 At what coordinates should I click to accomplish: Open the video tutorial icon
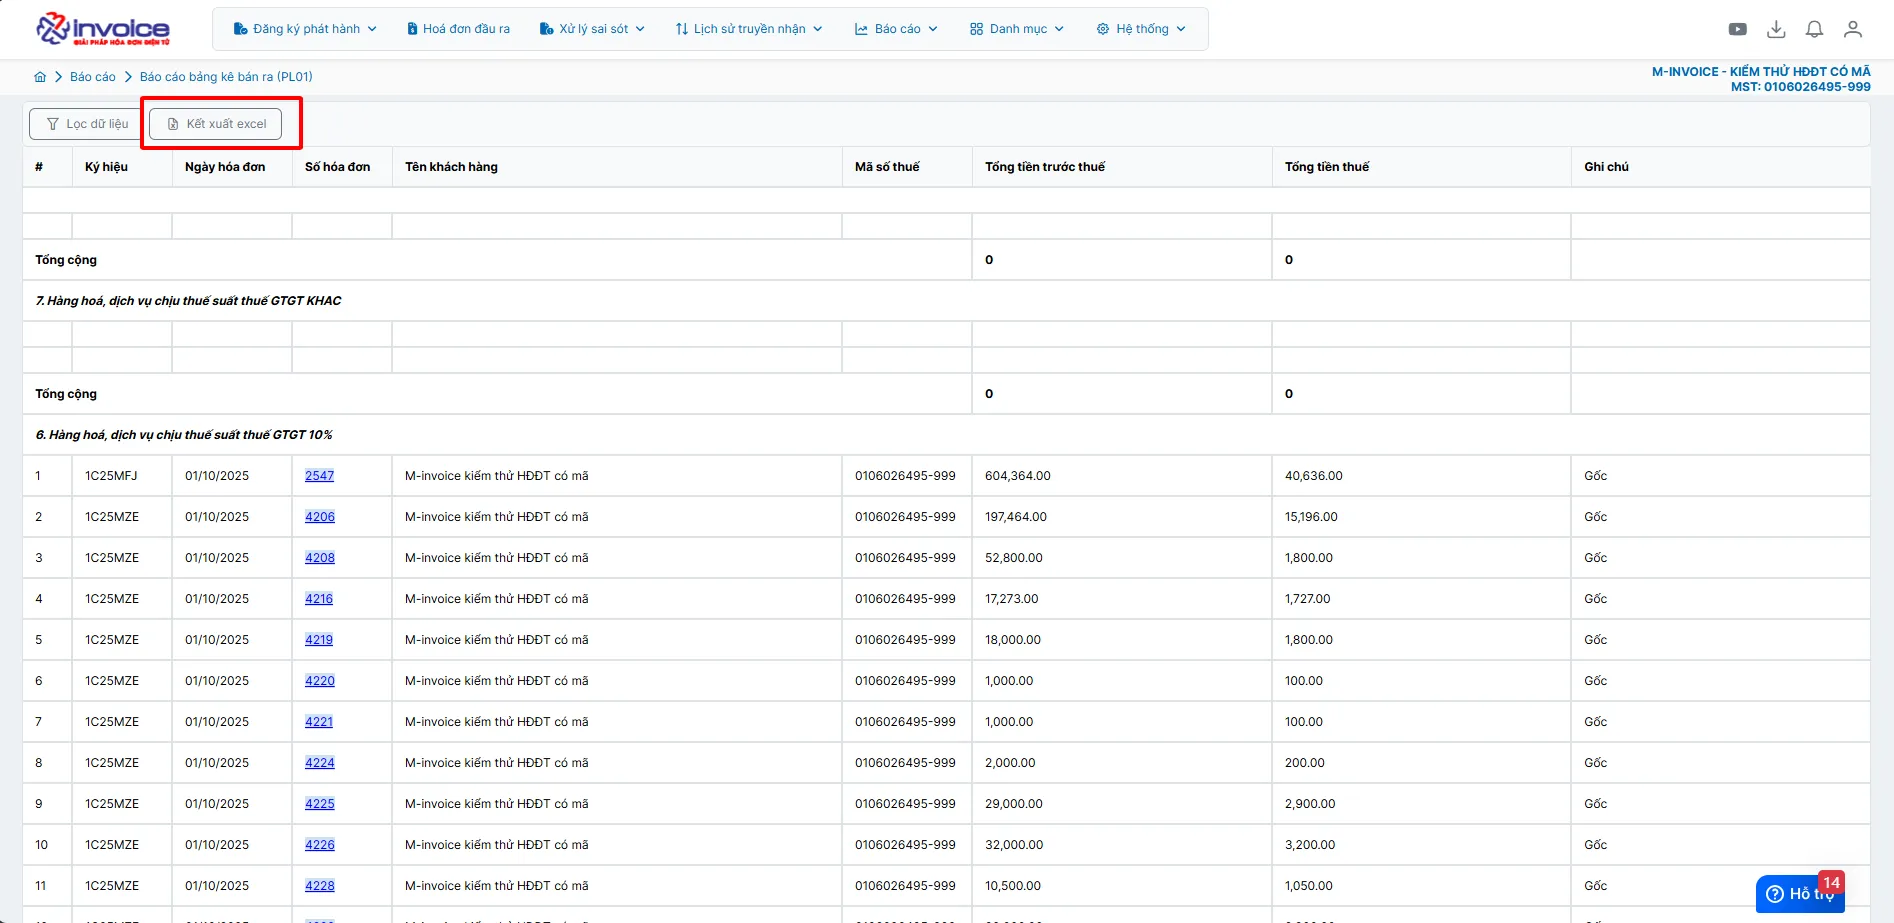tap(1738, 29)
